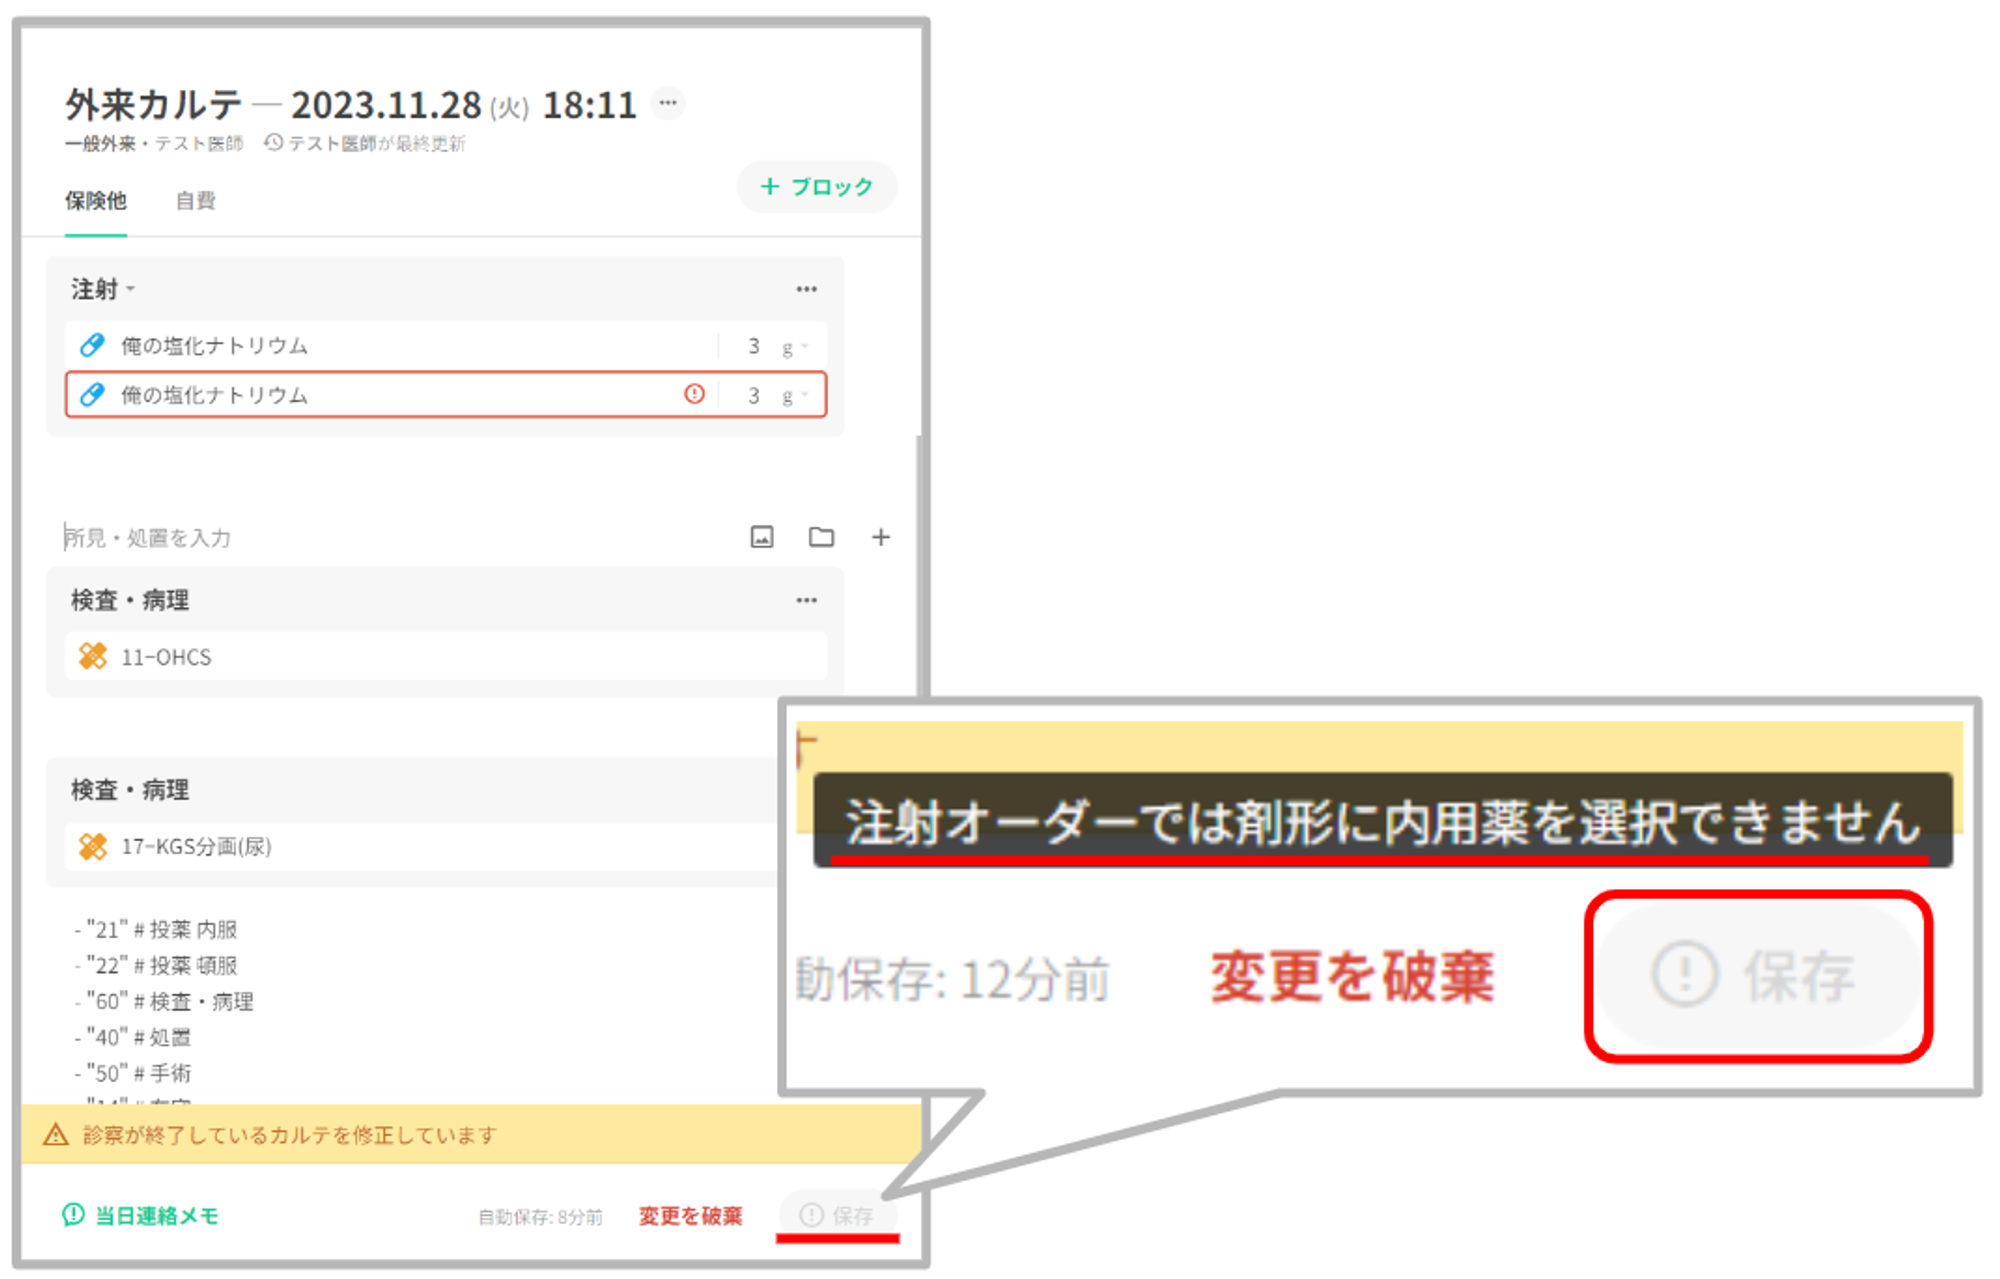The width and height of the screenshot is (2000, 1279).
Task: Select the 保険他 tab
Action: click(x=96, y=201)
